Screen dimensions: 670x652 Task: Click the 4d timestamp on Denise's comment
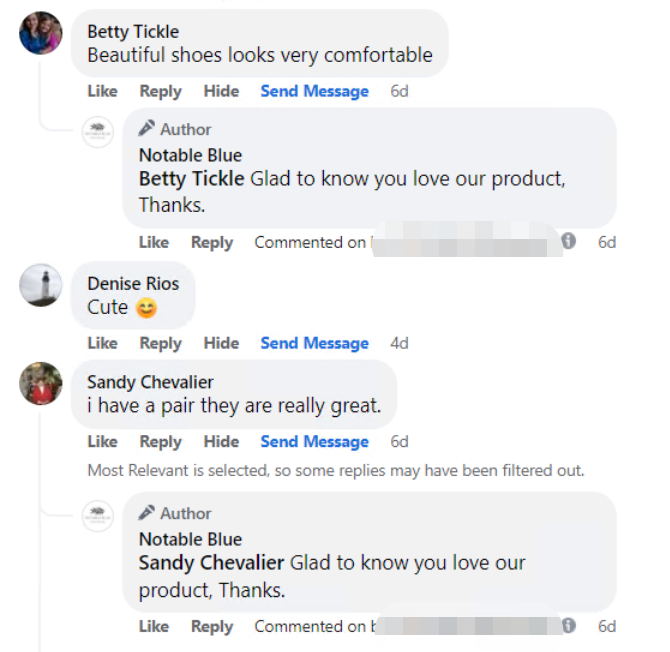(399, 343)
